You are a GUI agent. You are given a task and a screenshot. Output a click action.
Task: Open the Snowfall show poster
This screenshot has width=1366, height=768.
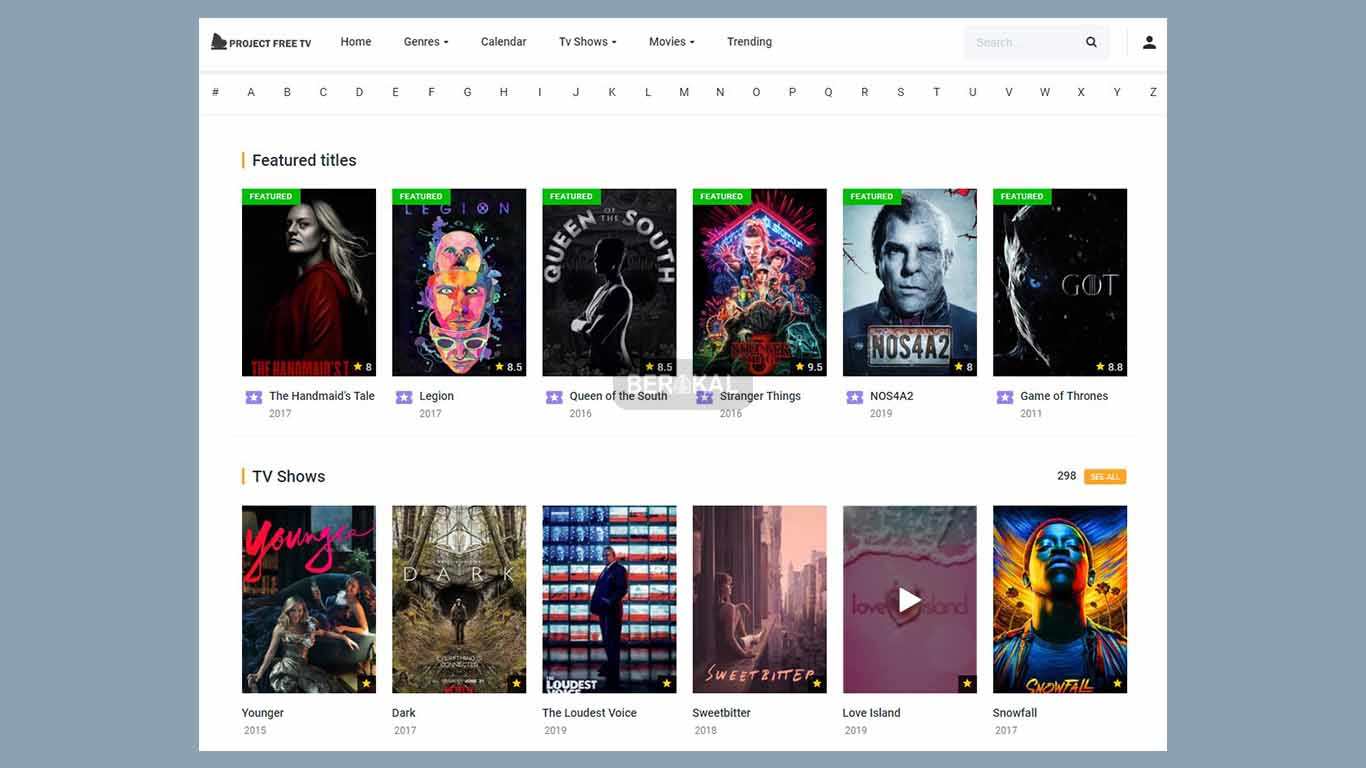pyautogui.click(x=1060, y=599)
